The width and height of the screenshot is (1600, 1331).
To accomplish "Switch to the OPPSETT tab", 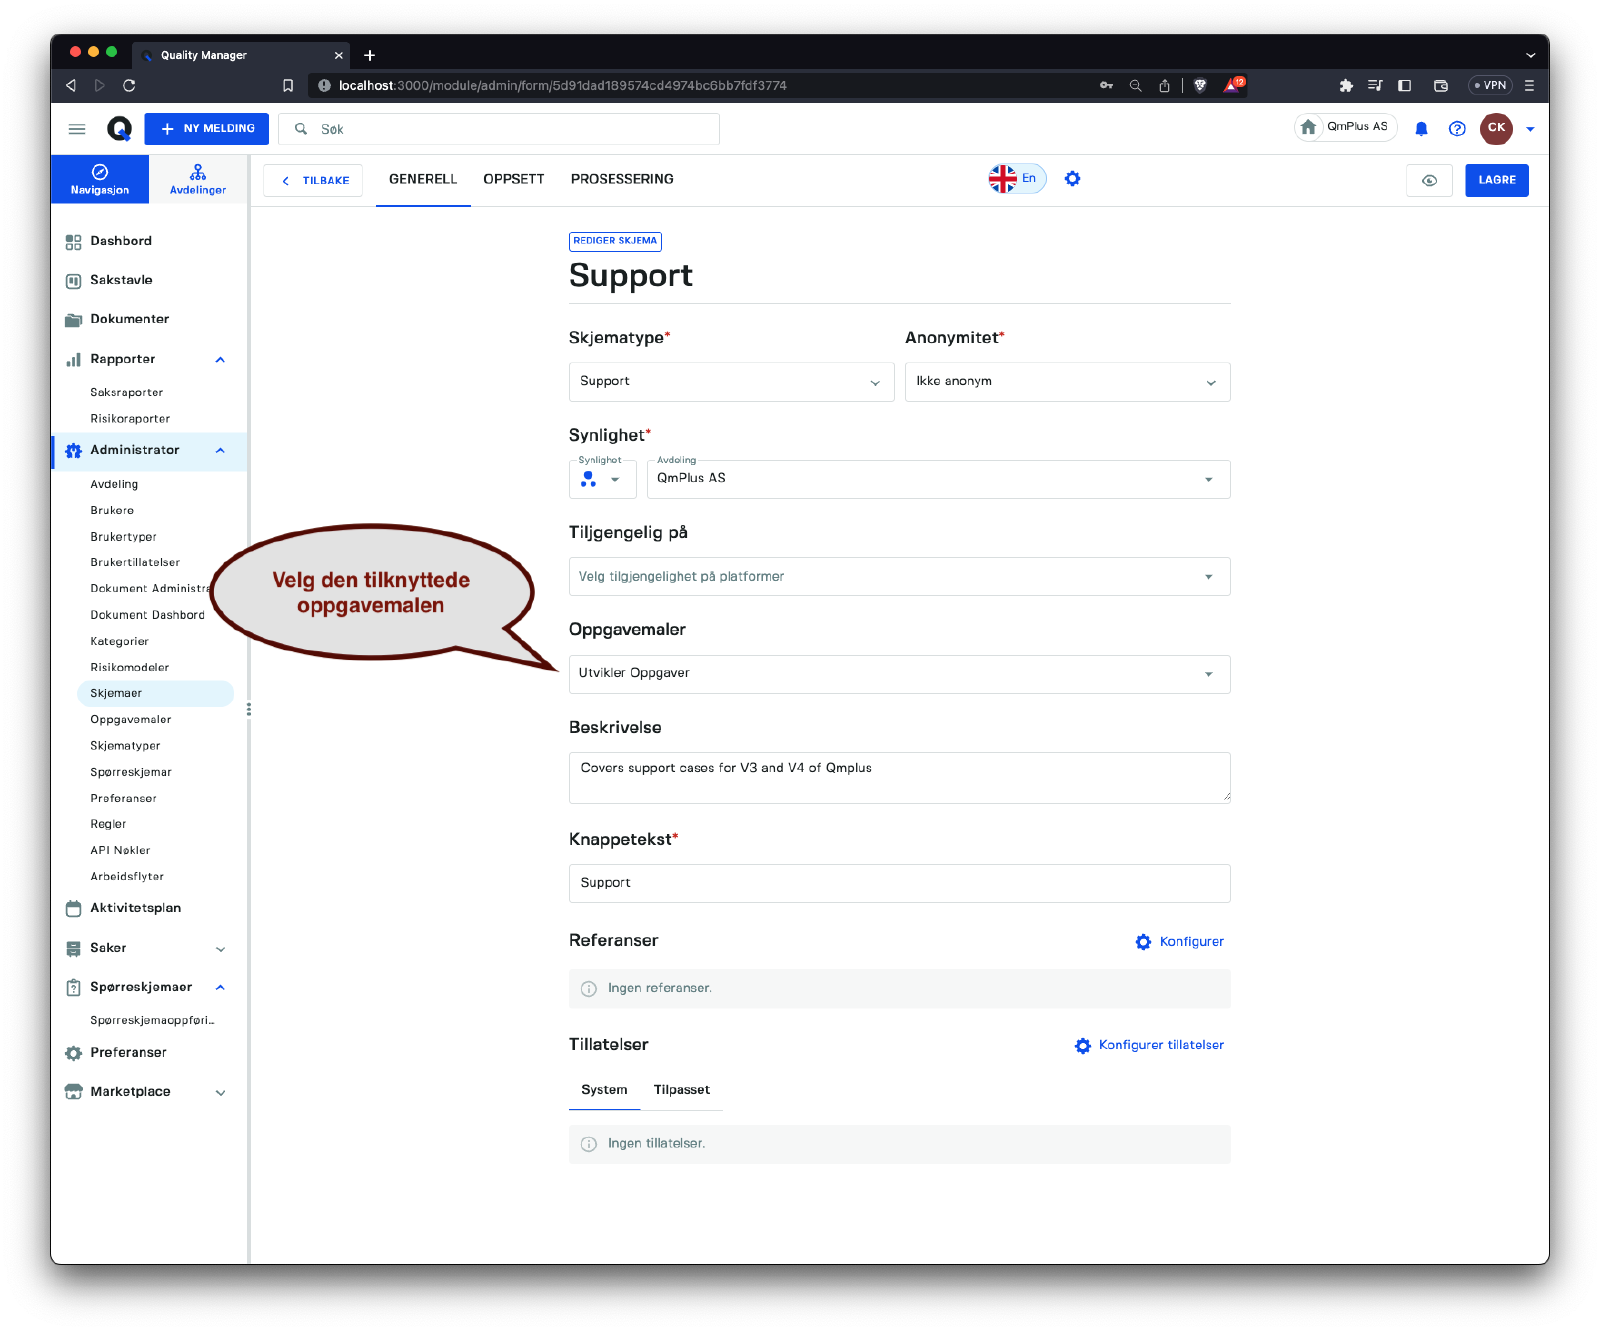I will [x=513, y=179].
